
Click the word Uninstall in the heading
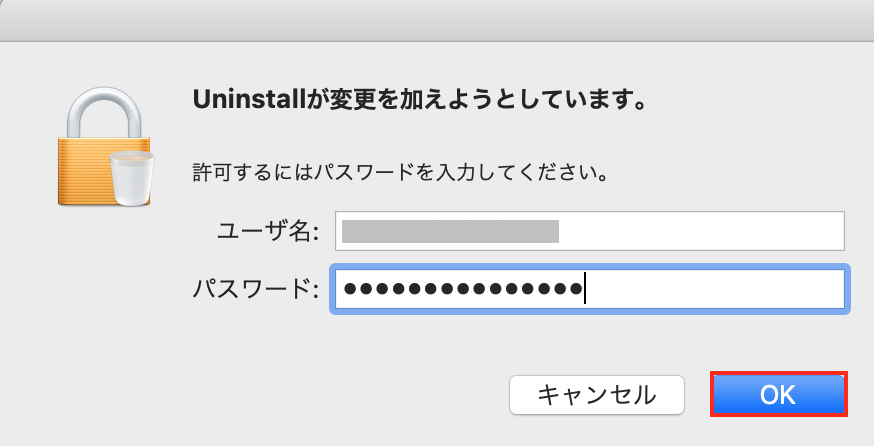pos(250,100)
